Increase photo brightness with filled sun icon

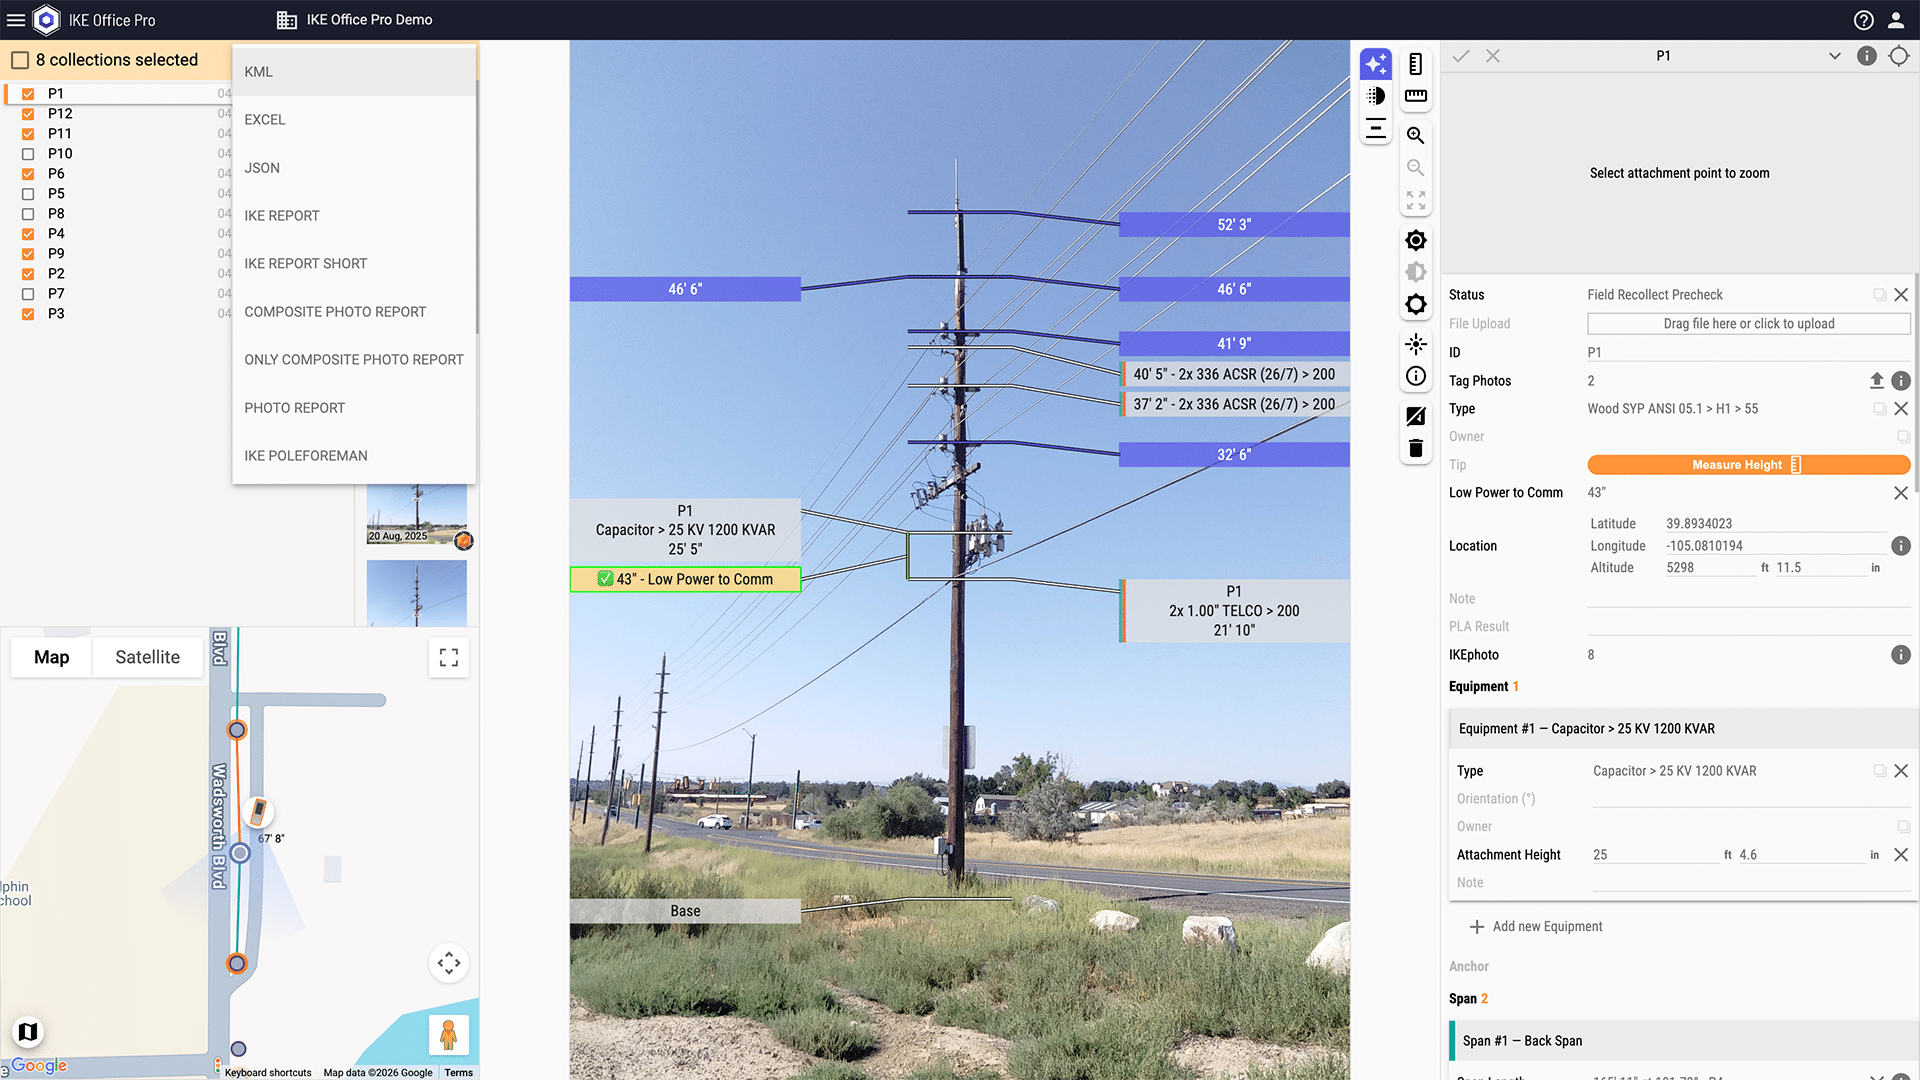tap(1416, 240)
